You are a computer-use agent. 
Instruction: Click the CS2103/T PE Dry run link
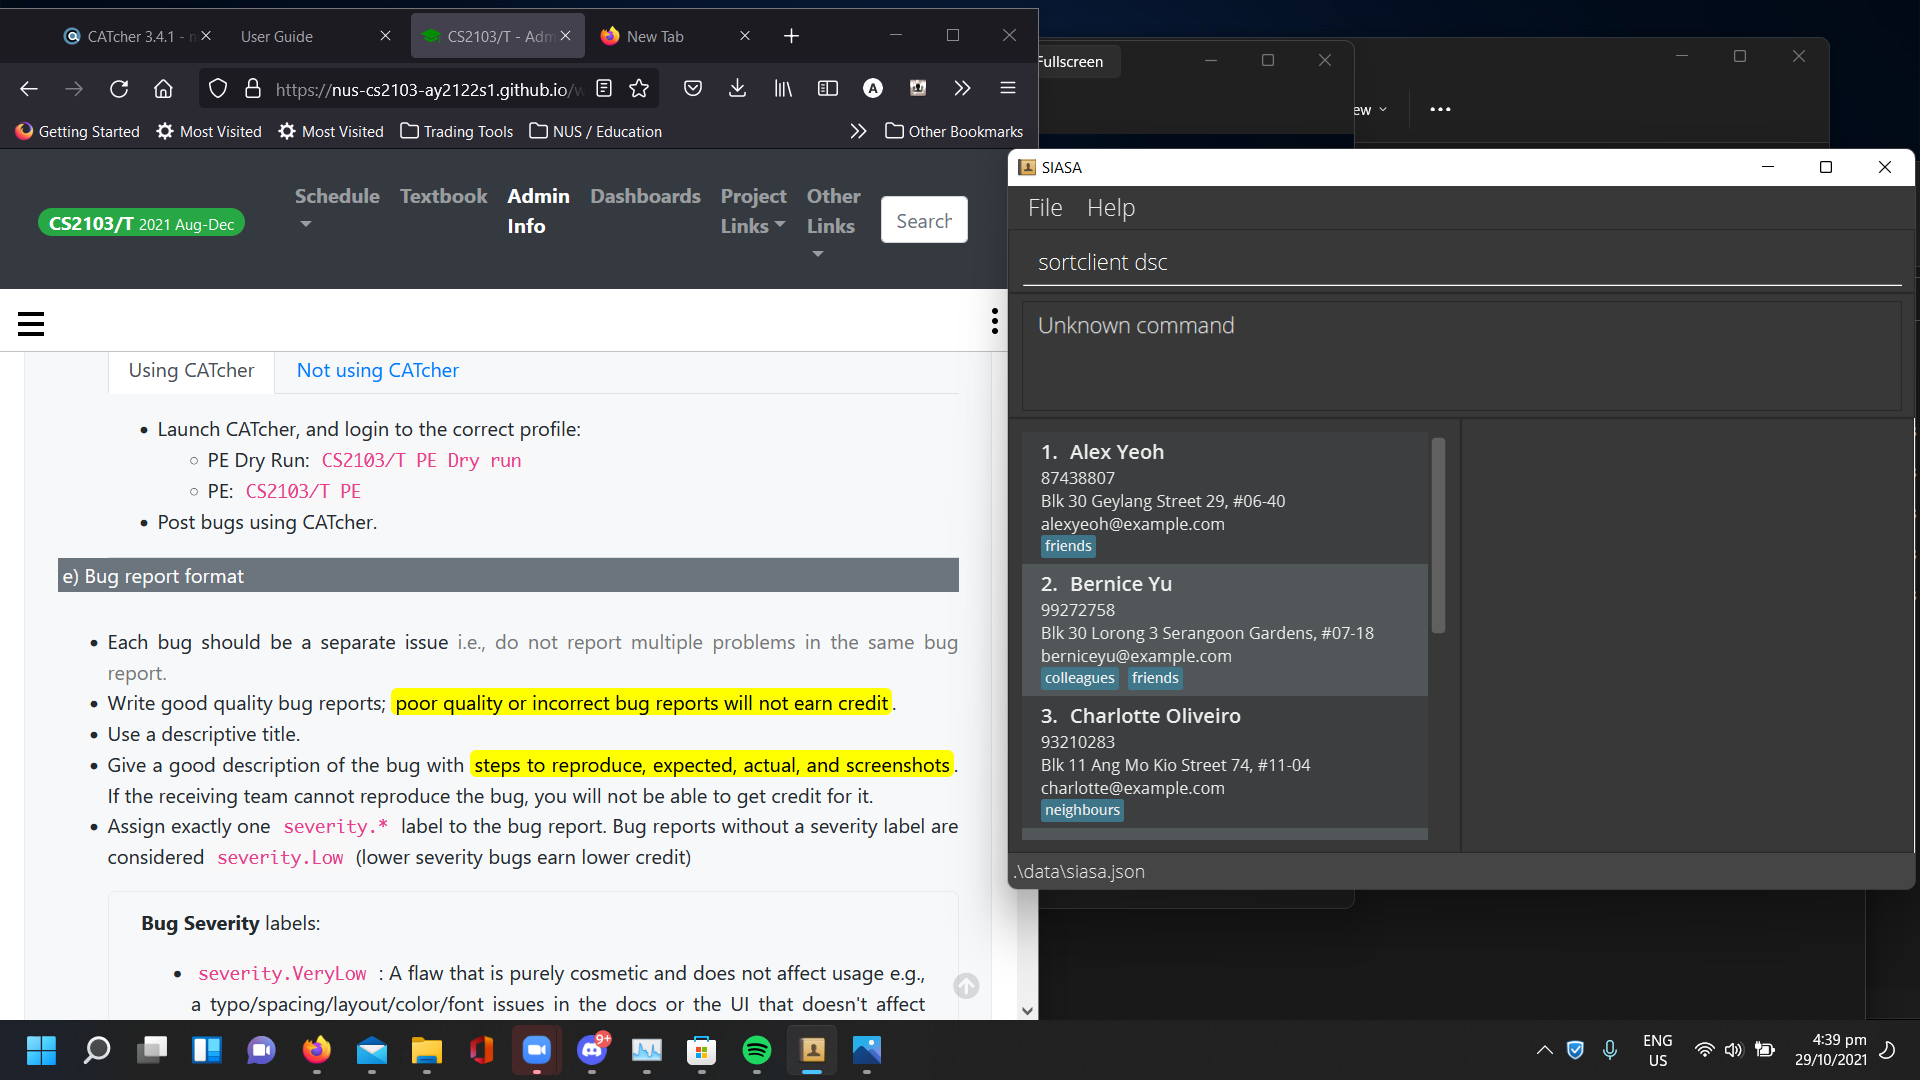pos(421,460)
